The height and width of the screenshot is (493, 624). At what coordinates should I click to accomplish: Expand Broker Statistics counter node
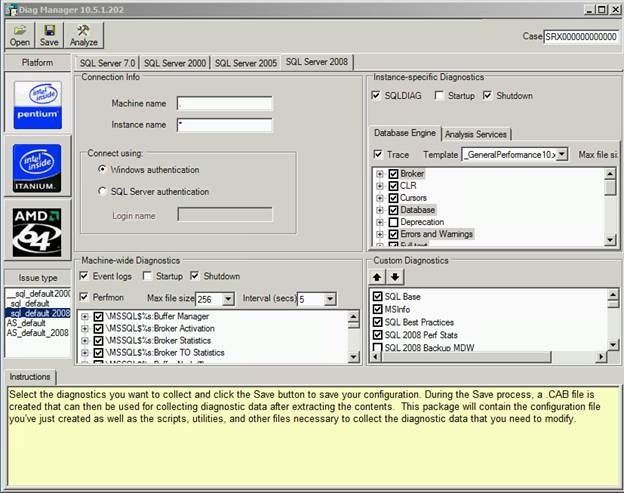click(x=85, y=341)
